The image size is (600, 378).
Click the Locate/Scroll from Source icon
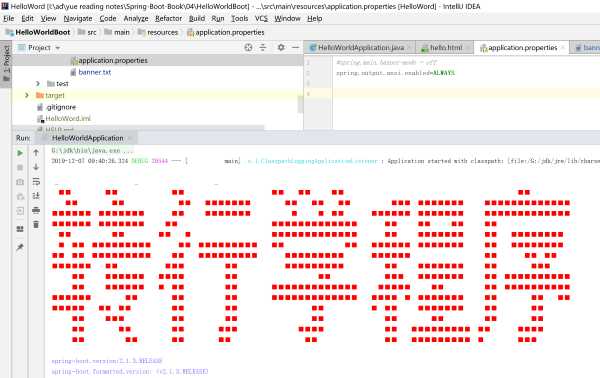pyautogui.click(x=248, y=47)
